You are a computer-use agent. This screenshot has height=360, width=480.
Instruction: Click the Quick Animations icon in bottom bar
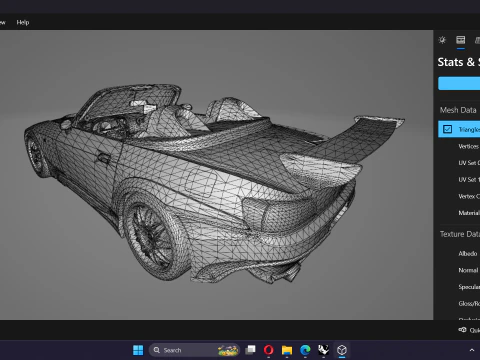coord(462,330)
